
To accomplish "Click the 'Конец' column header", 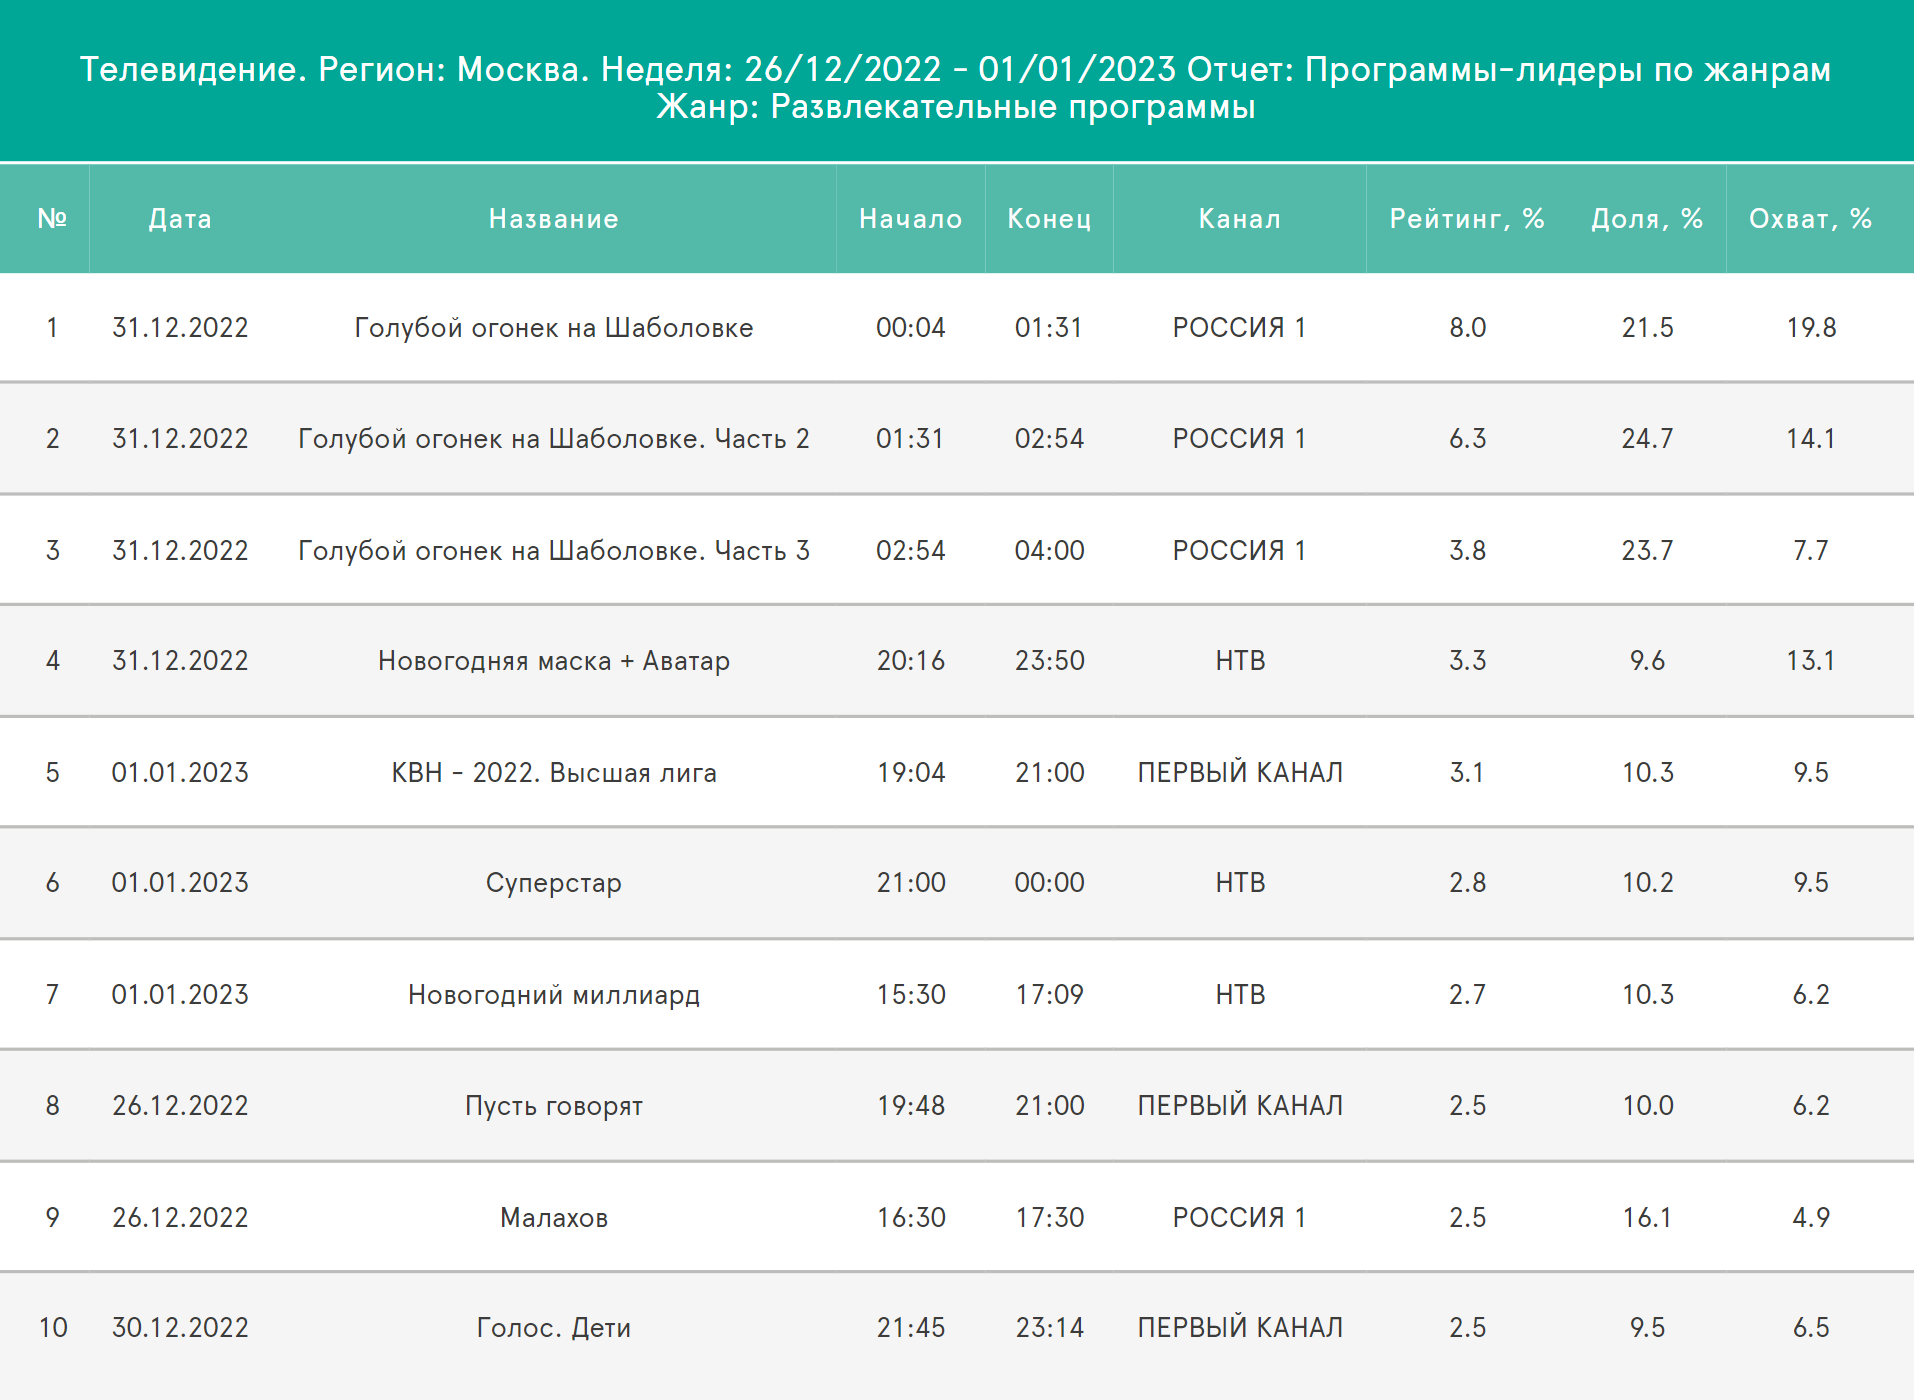I will [1049, 219].
